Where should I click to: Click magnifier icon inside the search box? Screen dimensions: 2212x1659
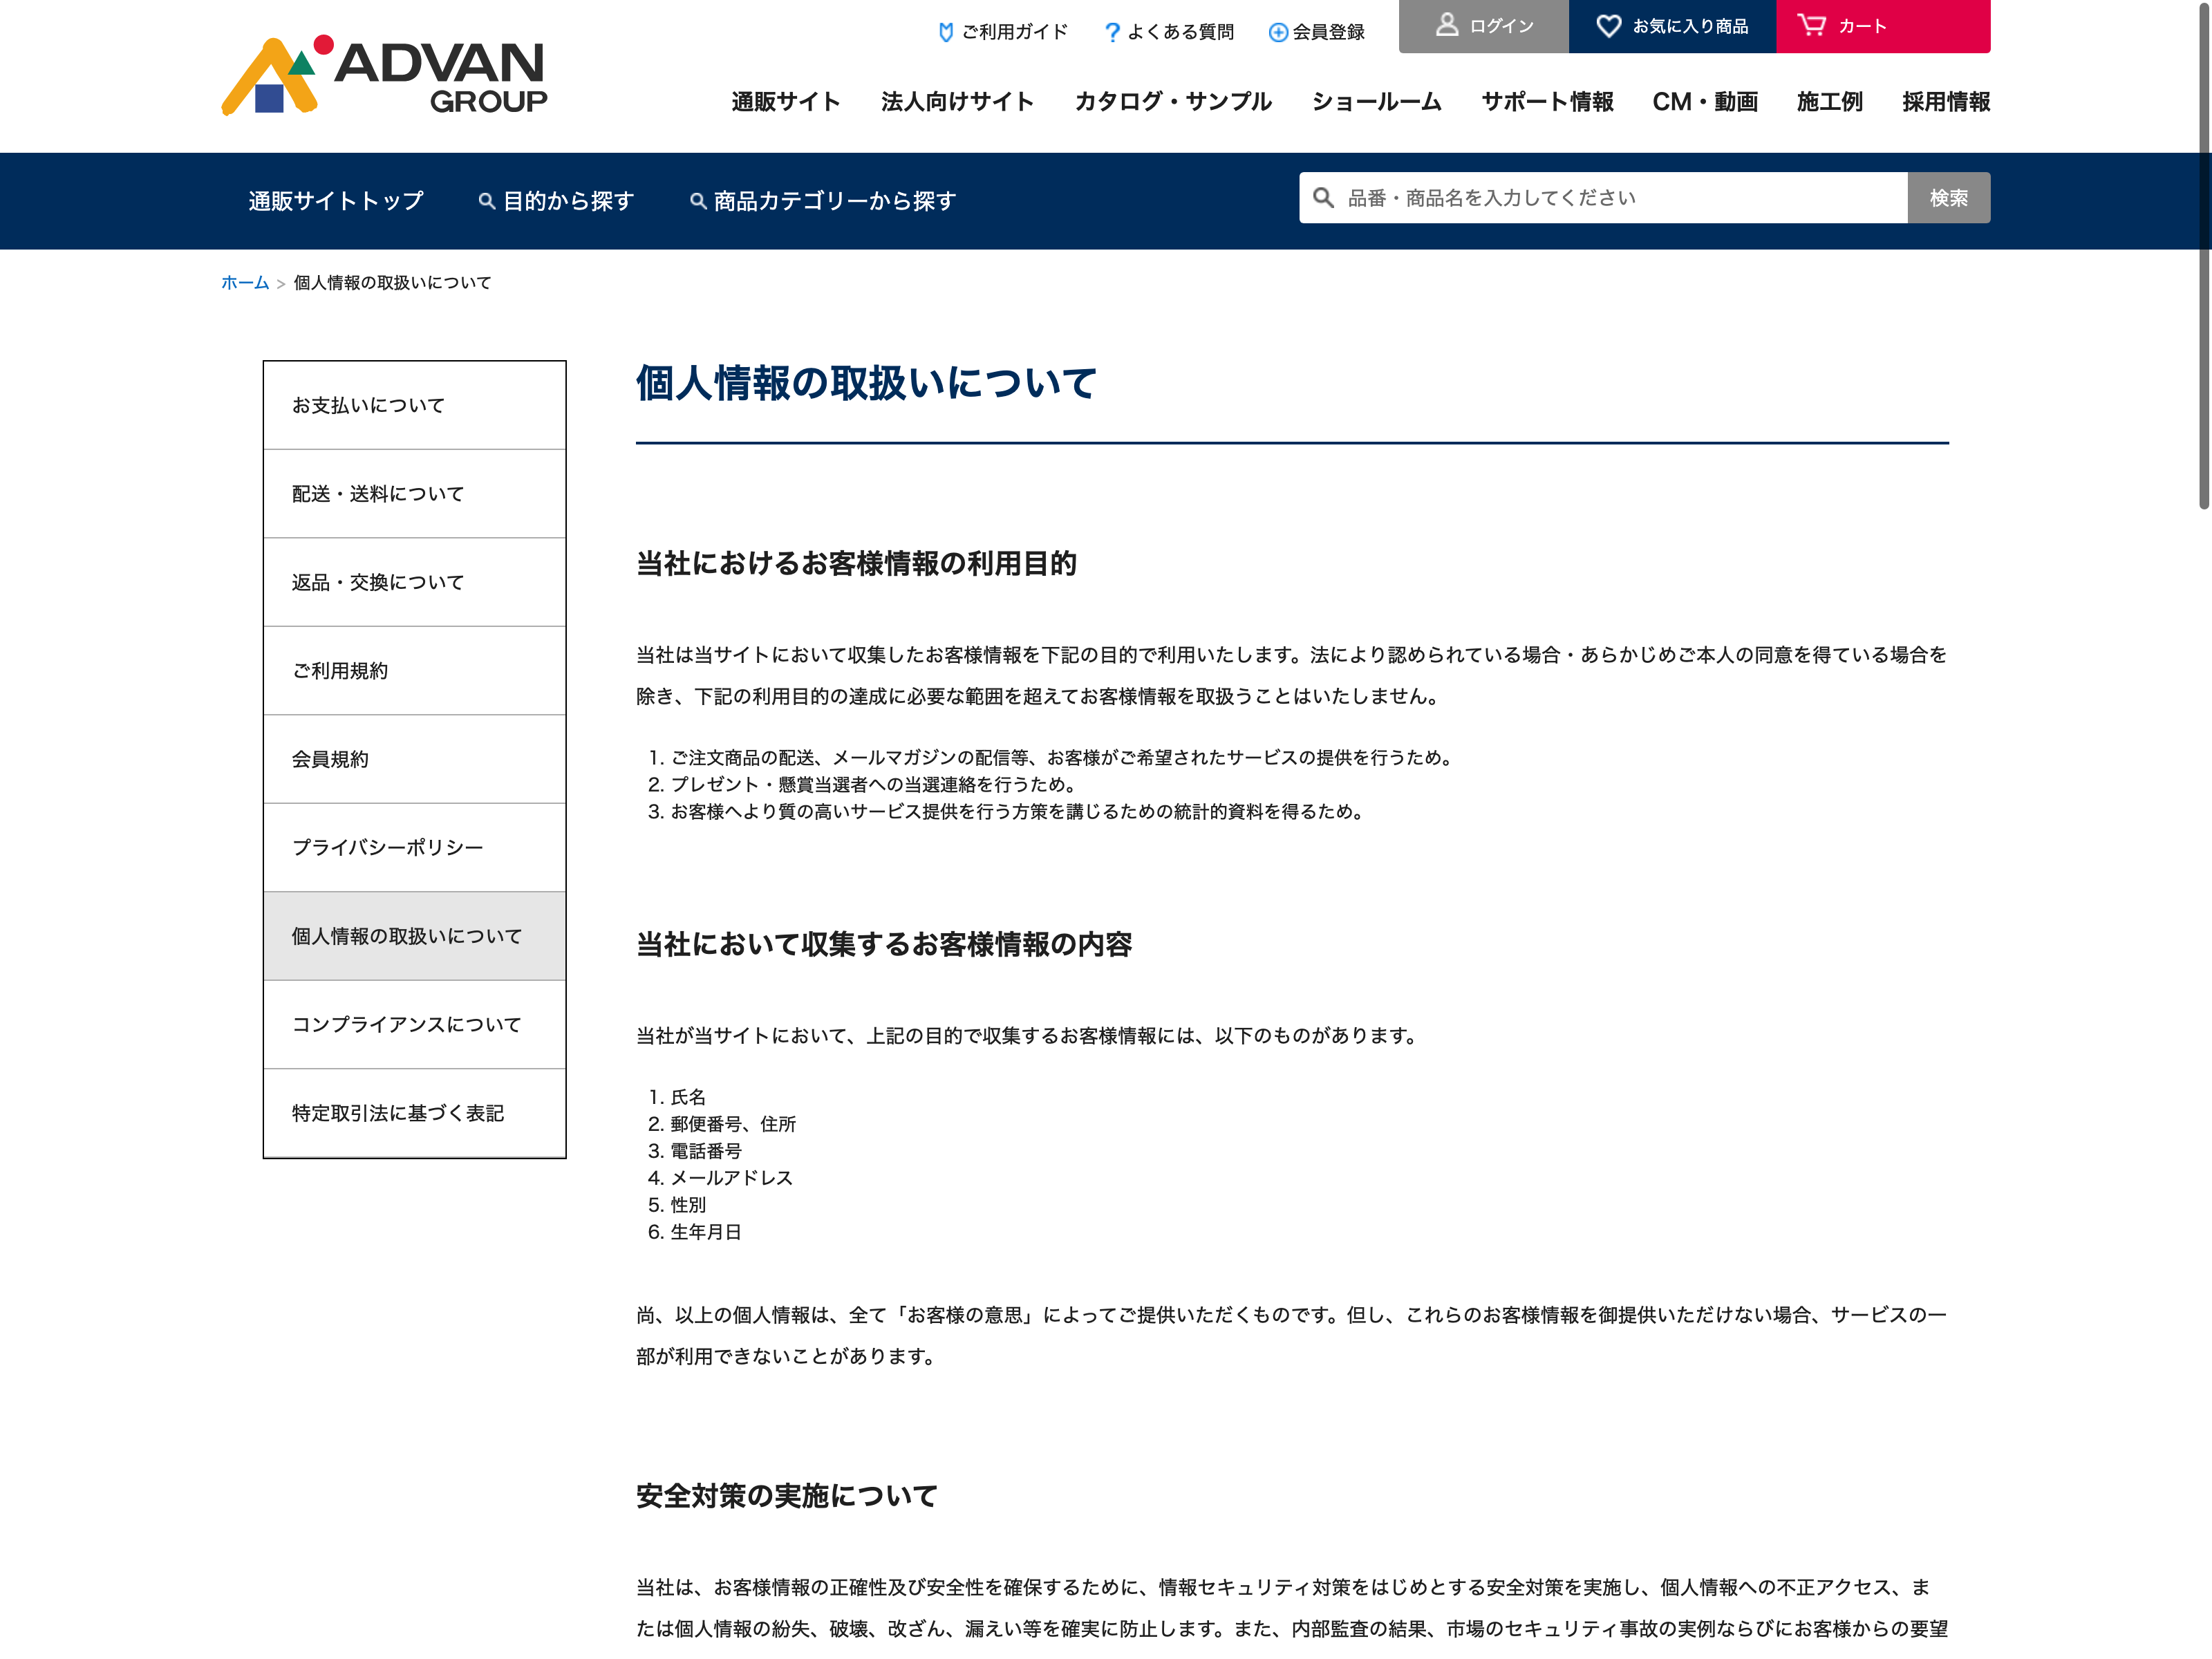coord(1323,198)
